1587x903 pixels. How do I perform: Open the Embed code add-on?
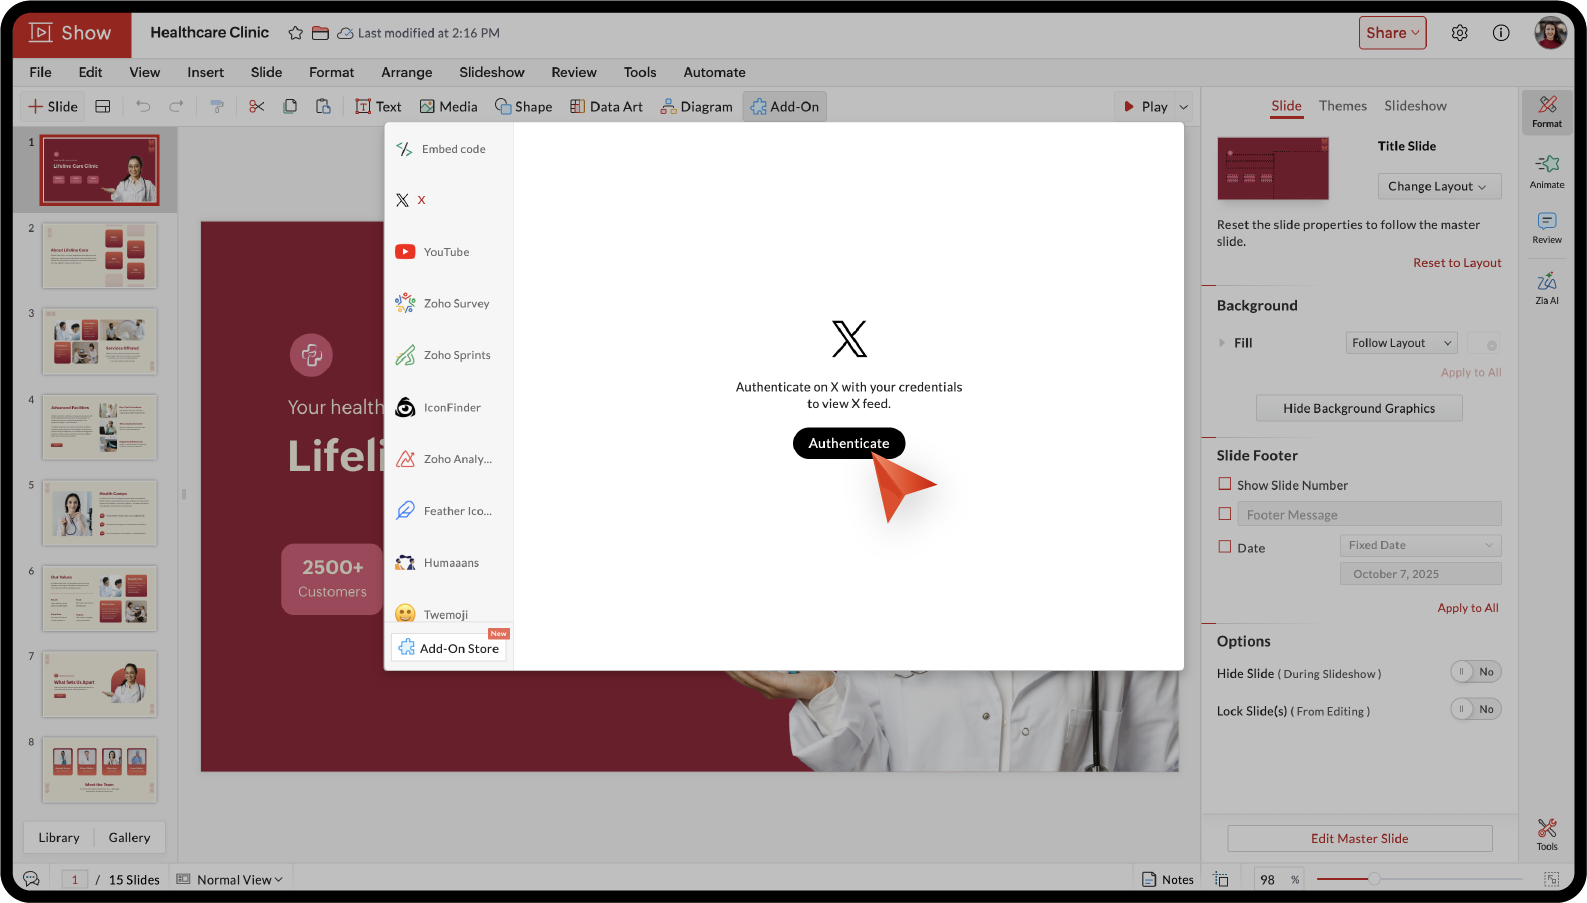pyautogui.click(x=441, y=149)
